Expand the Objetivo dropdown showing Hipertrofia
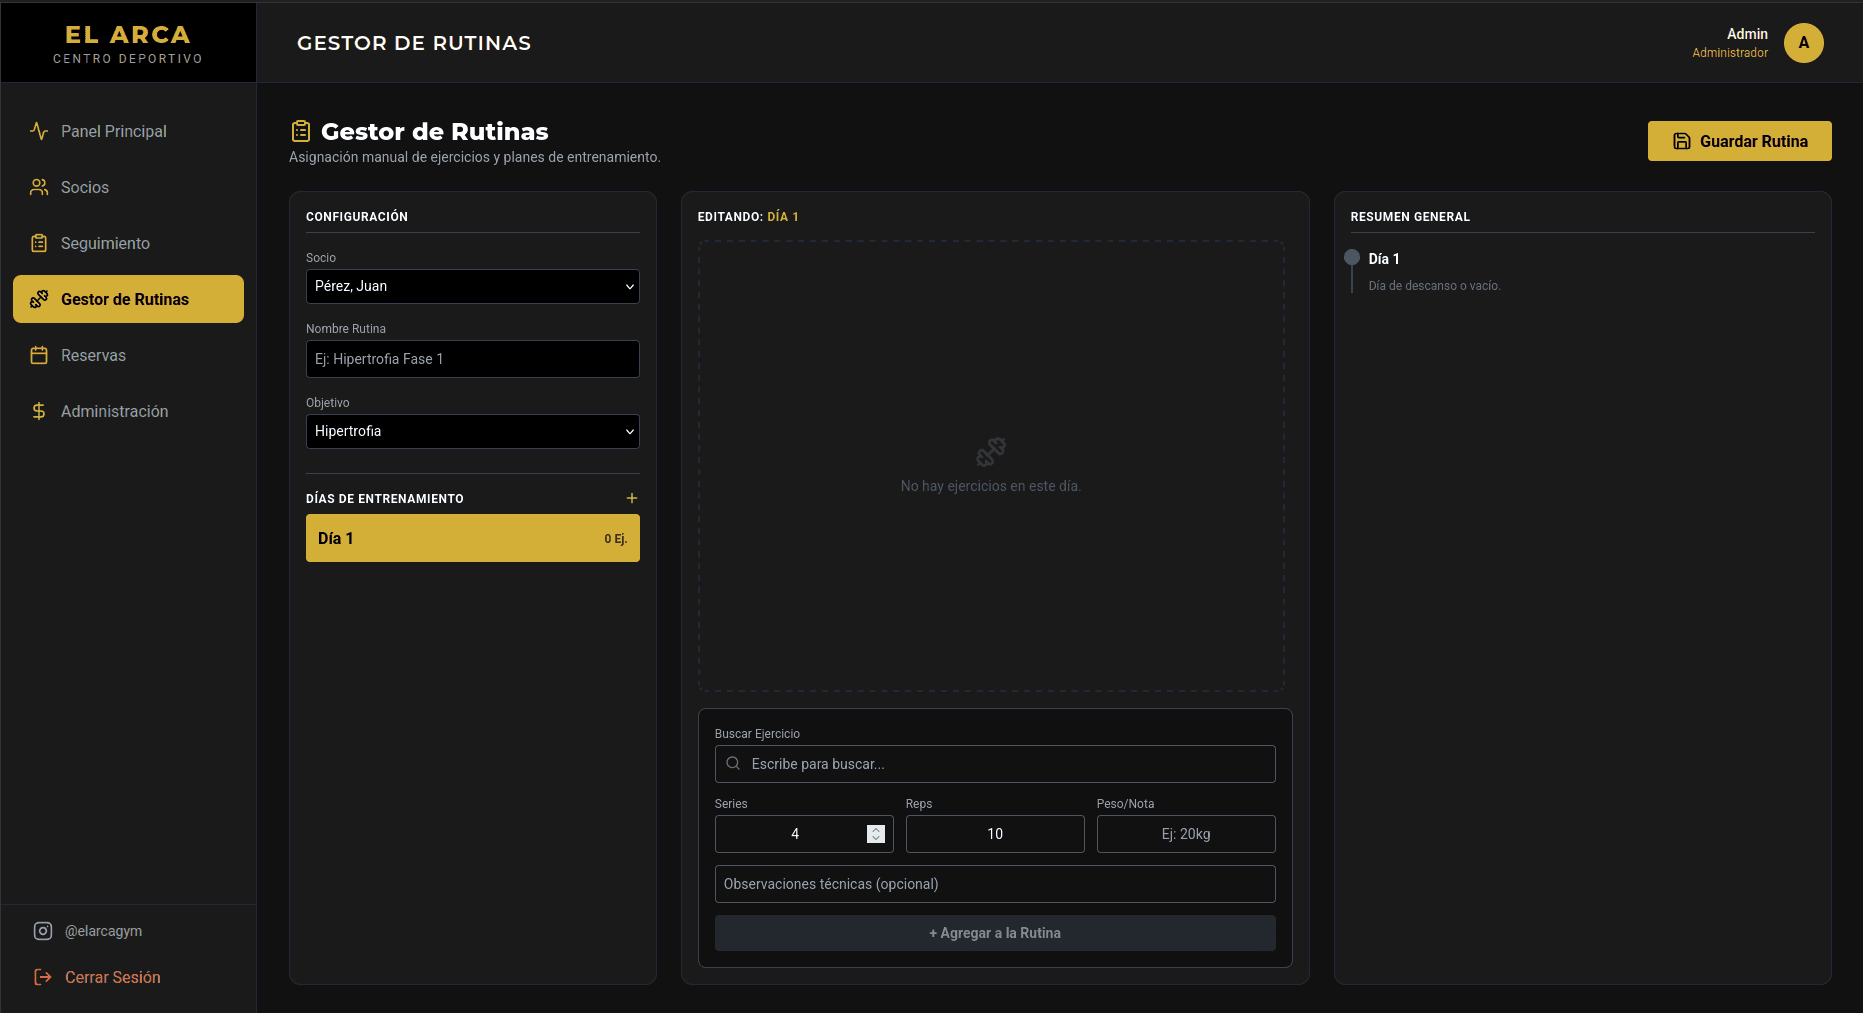This screenshot has width=1863, height=1013. click(x=472, y=431)
